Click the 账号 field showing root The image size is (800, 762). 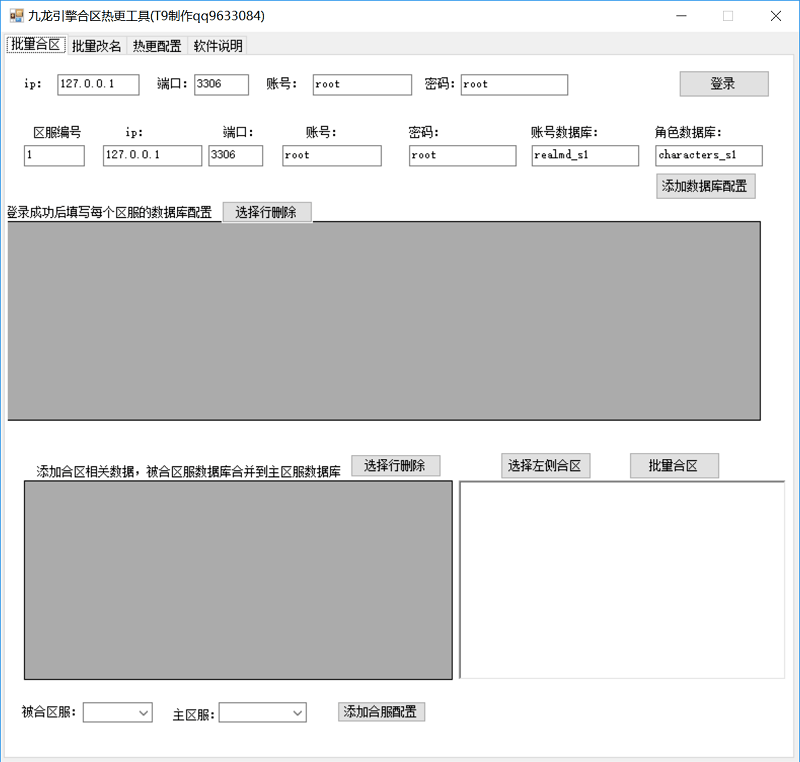361,84
